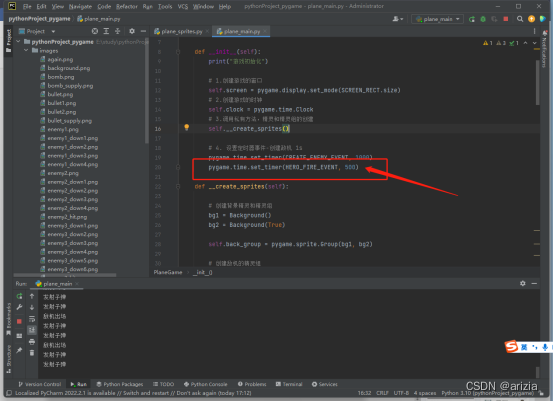Collapse the images folder in tree
This screenshot has height=401, width=553.
(x=26, y=50)
